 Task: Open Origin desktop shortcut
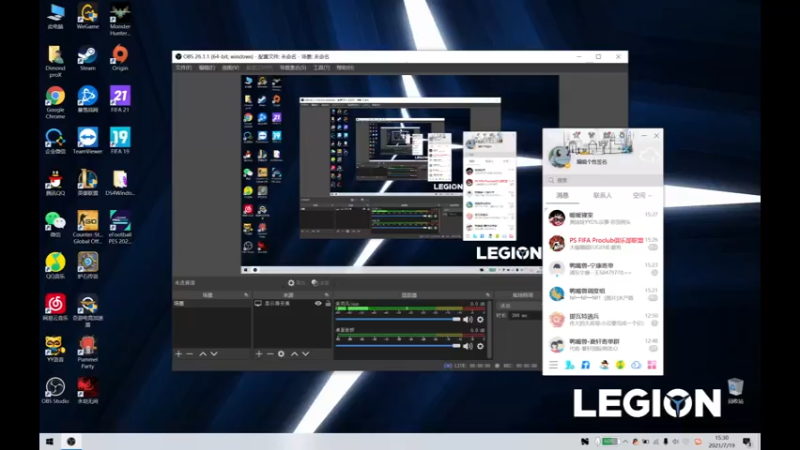[x=120, y=58]
